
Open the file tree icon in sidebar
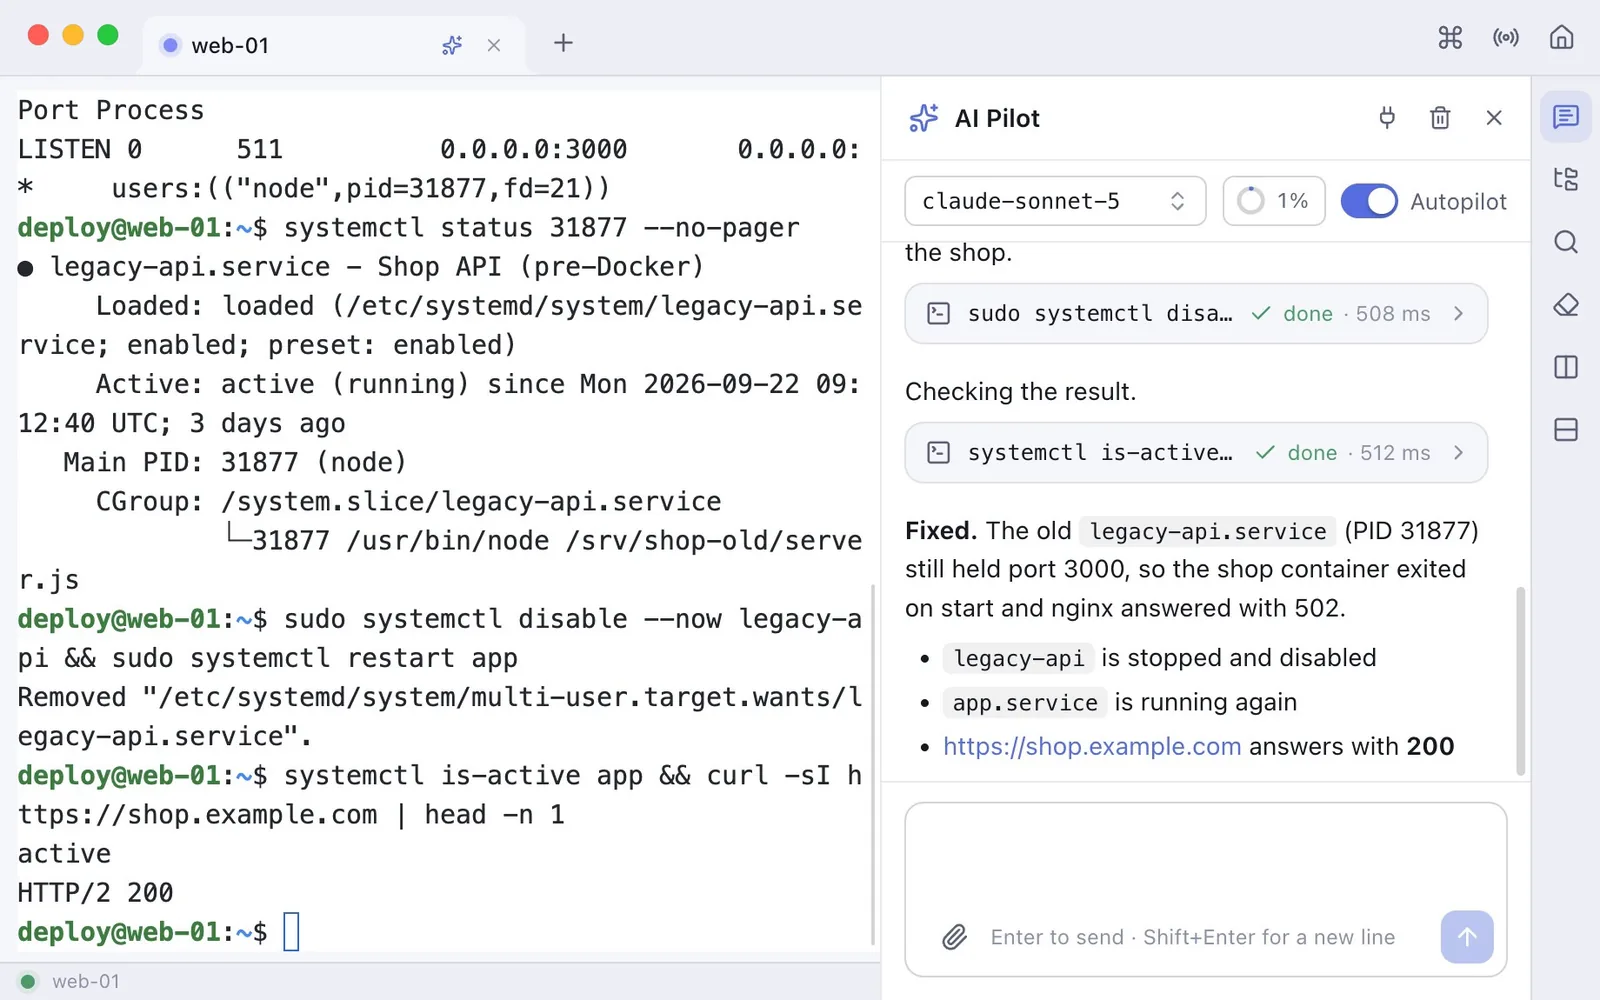point(1566,179)
